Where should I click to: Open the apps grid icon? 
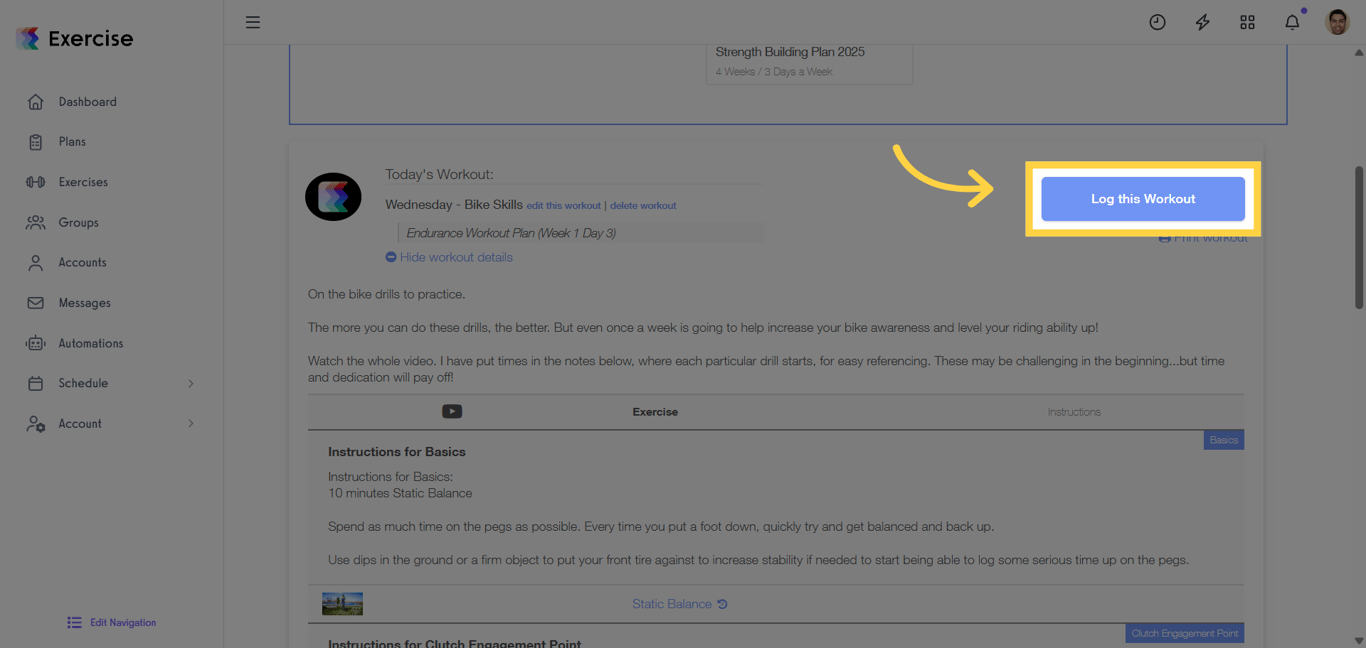(x=1247, y=21)
